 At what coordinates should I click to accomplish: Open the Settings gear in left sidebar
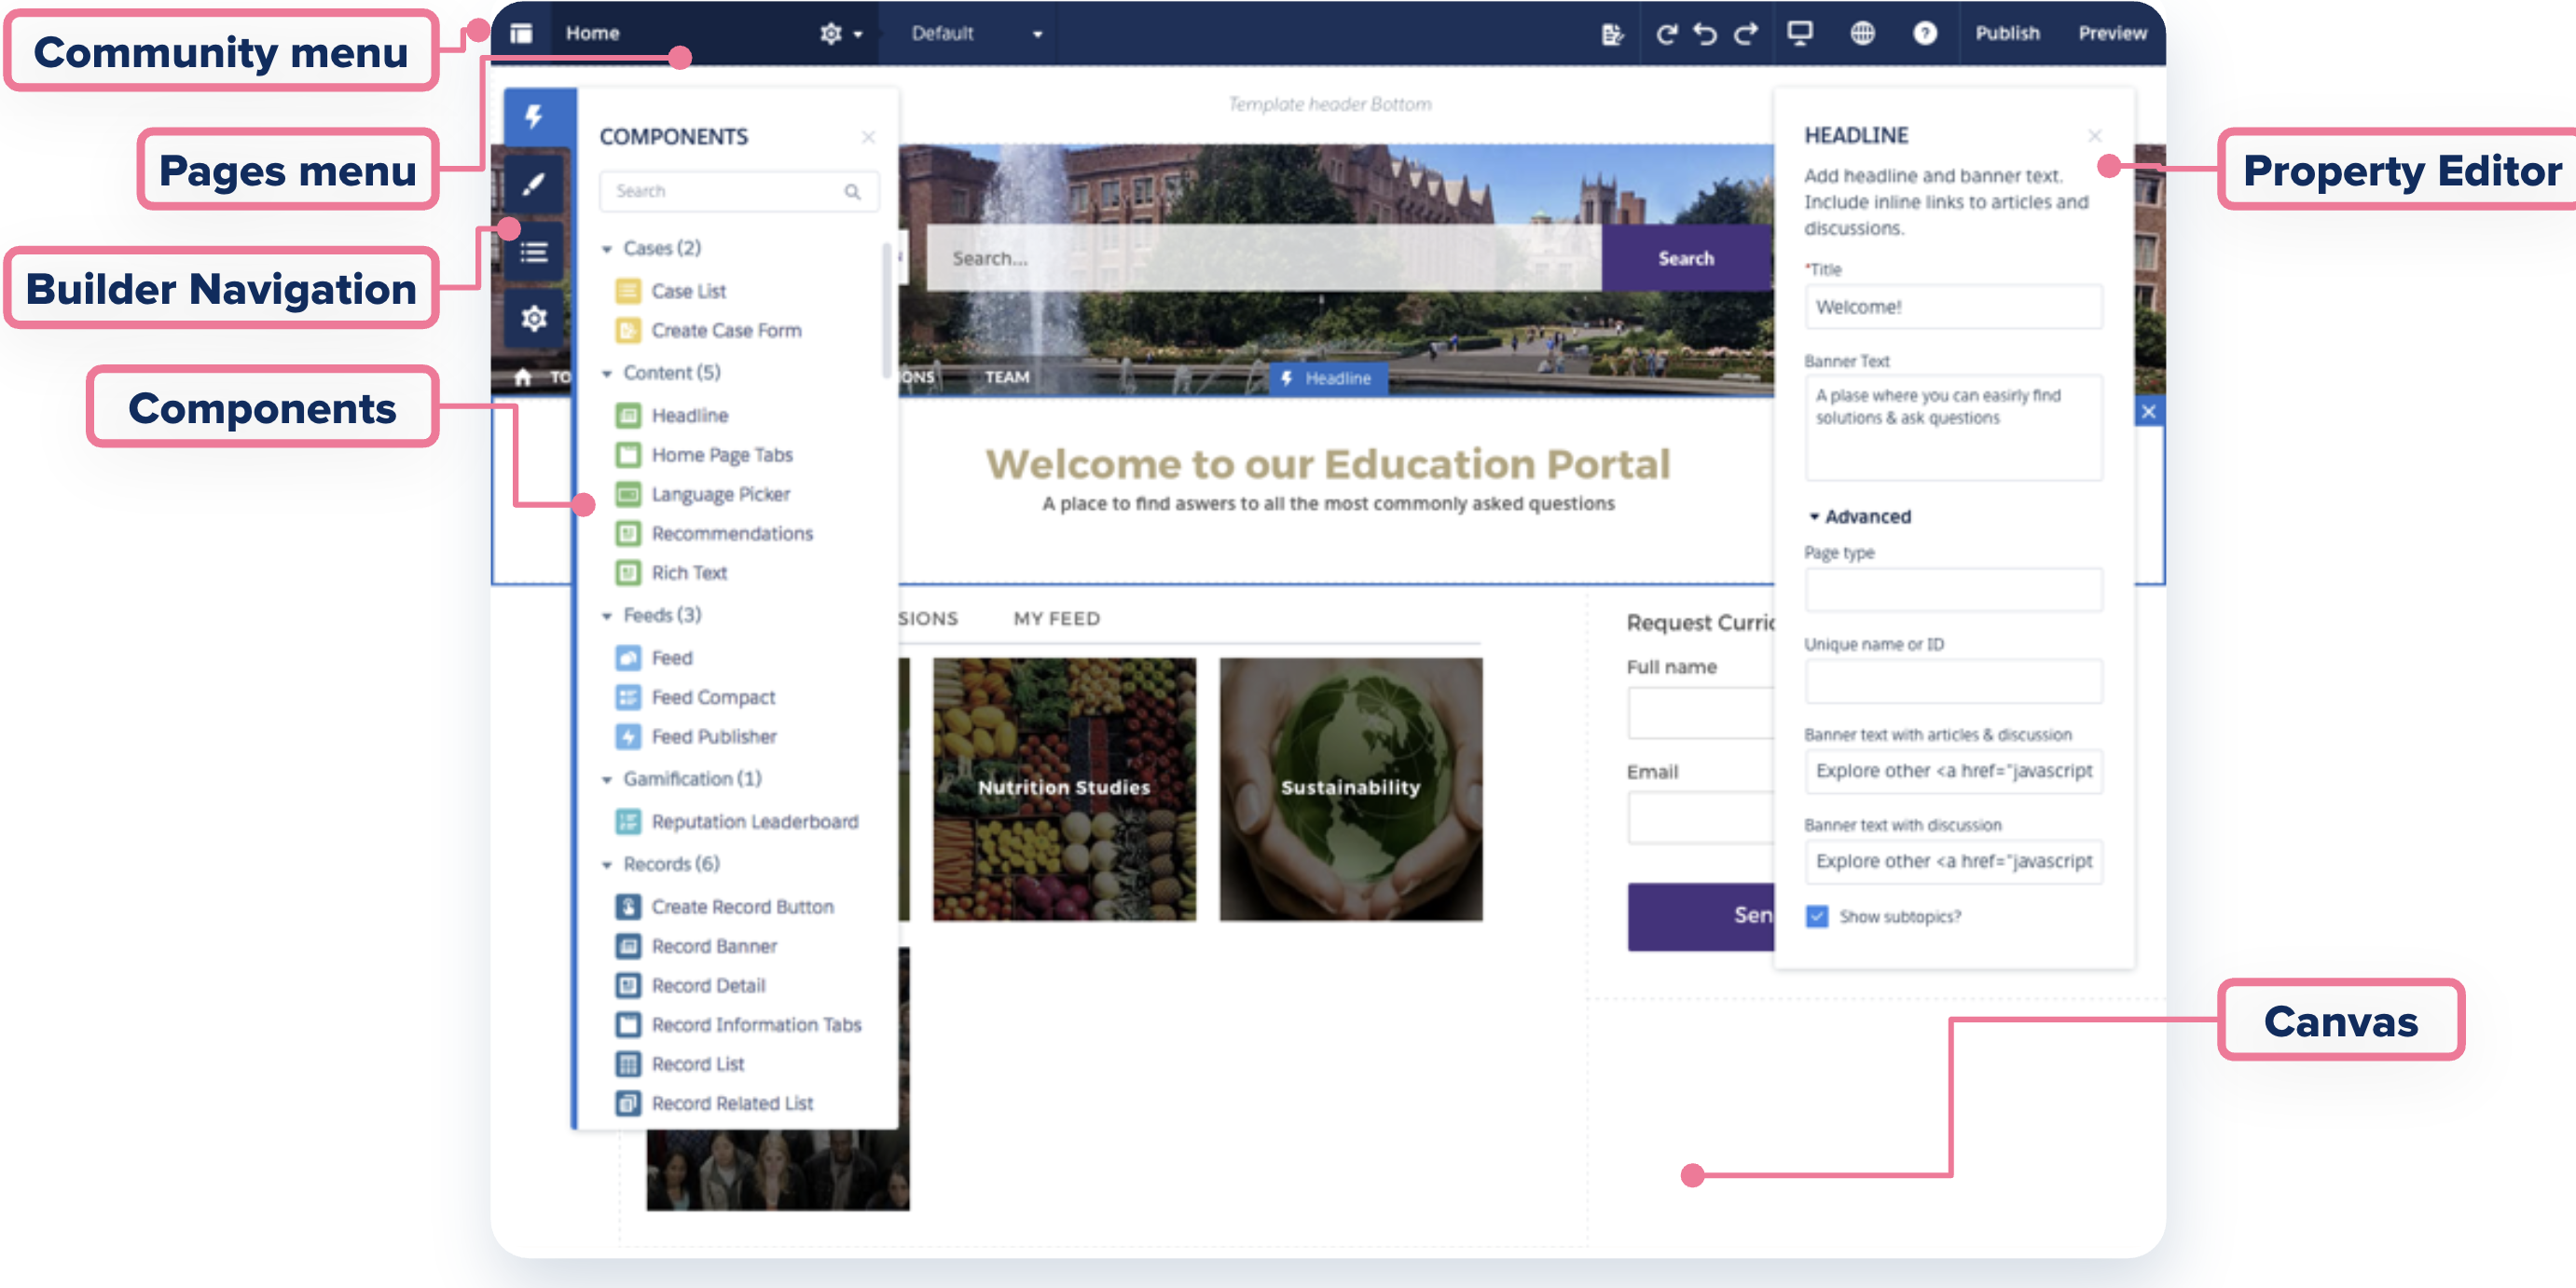(534, 319)
